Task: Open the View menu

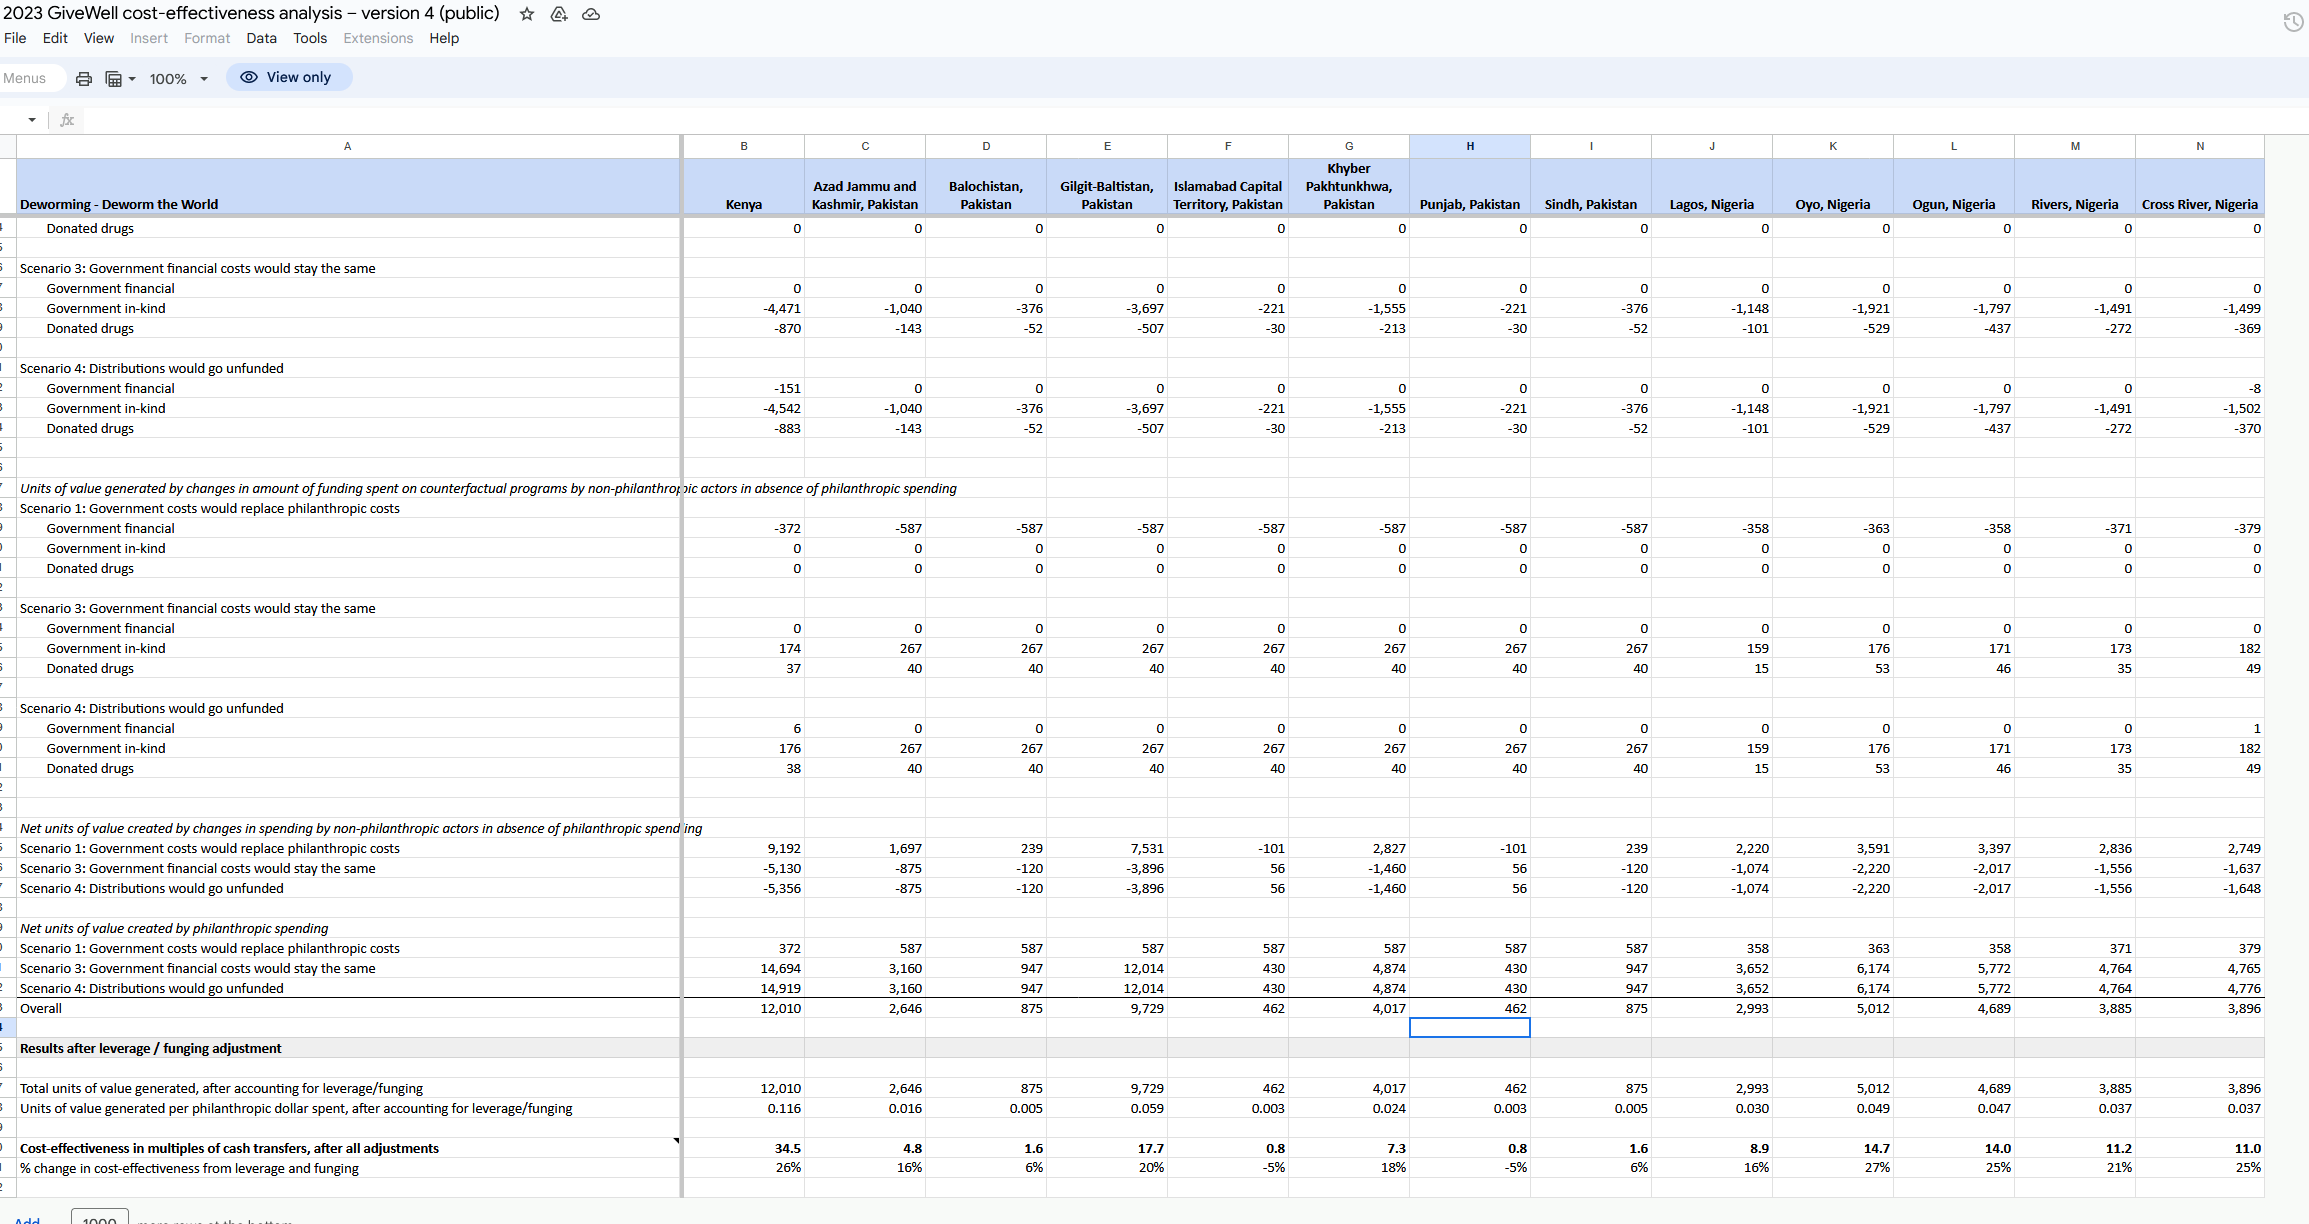Action: (99, 38)
